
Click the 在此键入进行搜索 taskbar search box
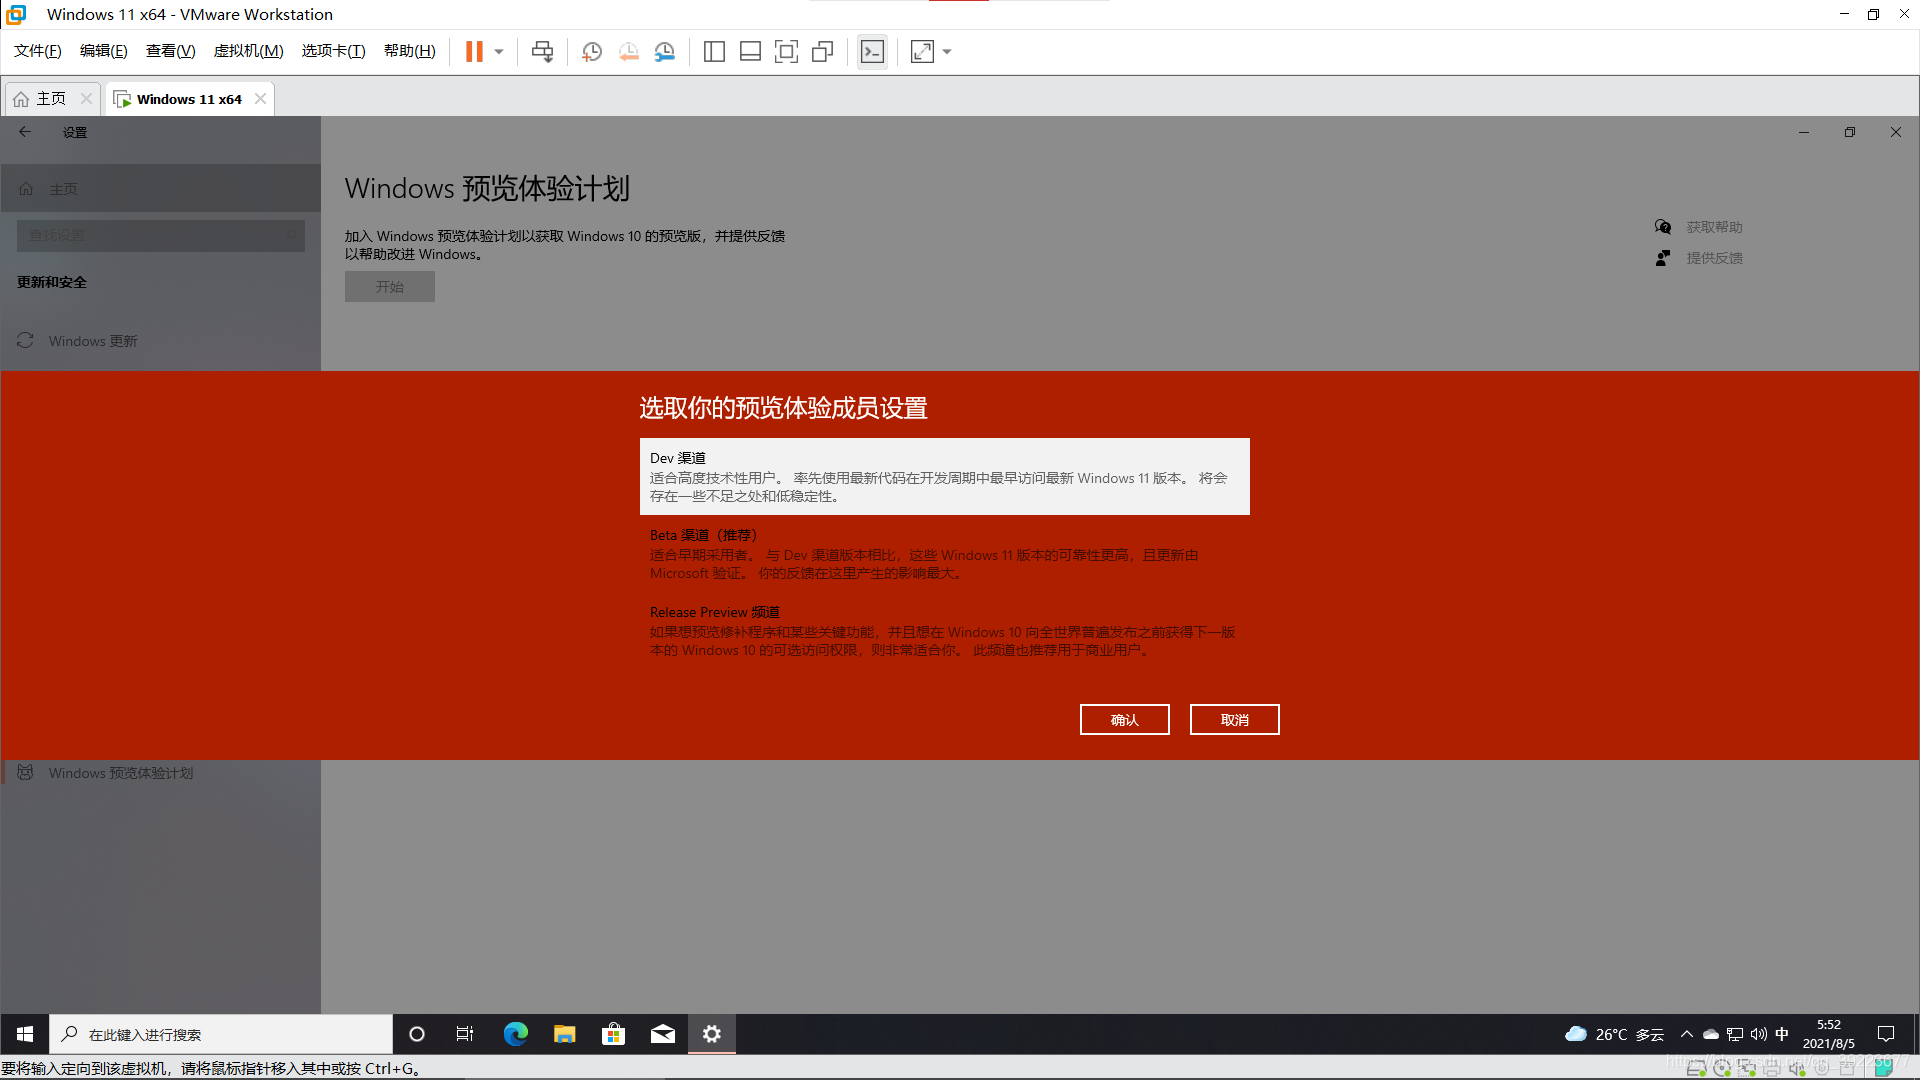[x=221, y=1034]
